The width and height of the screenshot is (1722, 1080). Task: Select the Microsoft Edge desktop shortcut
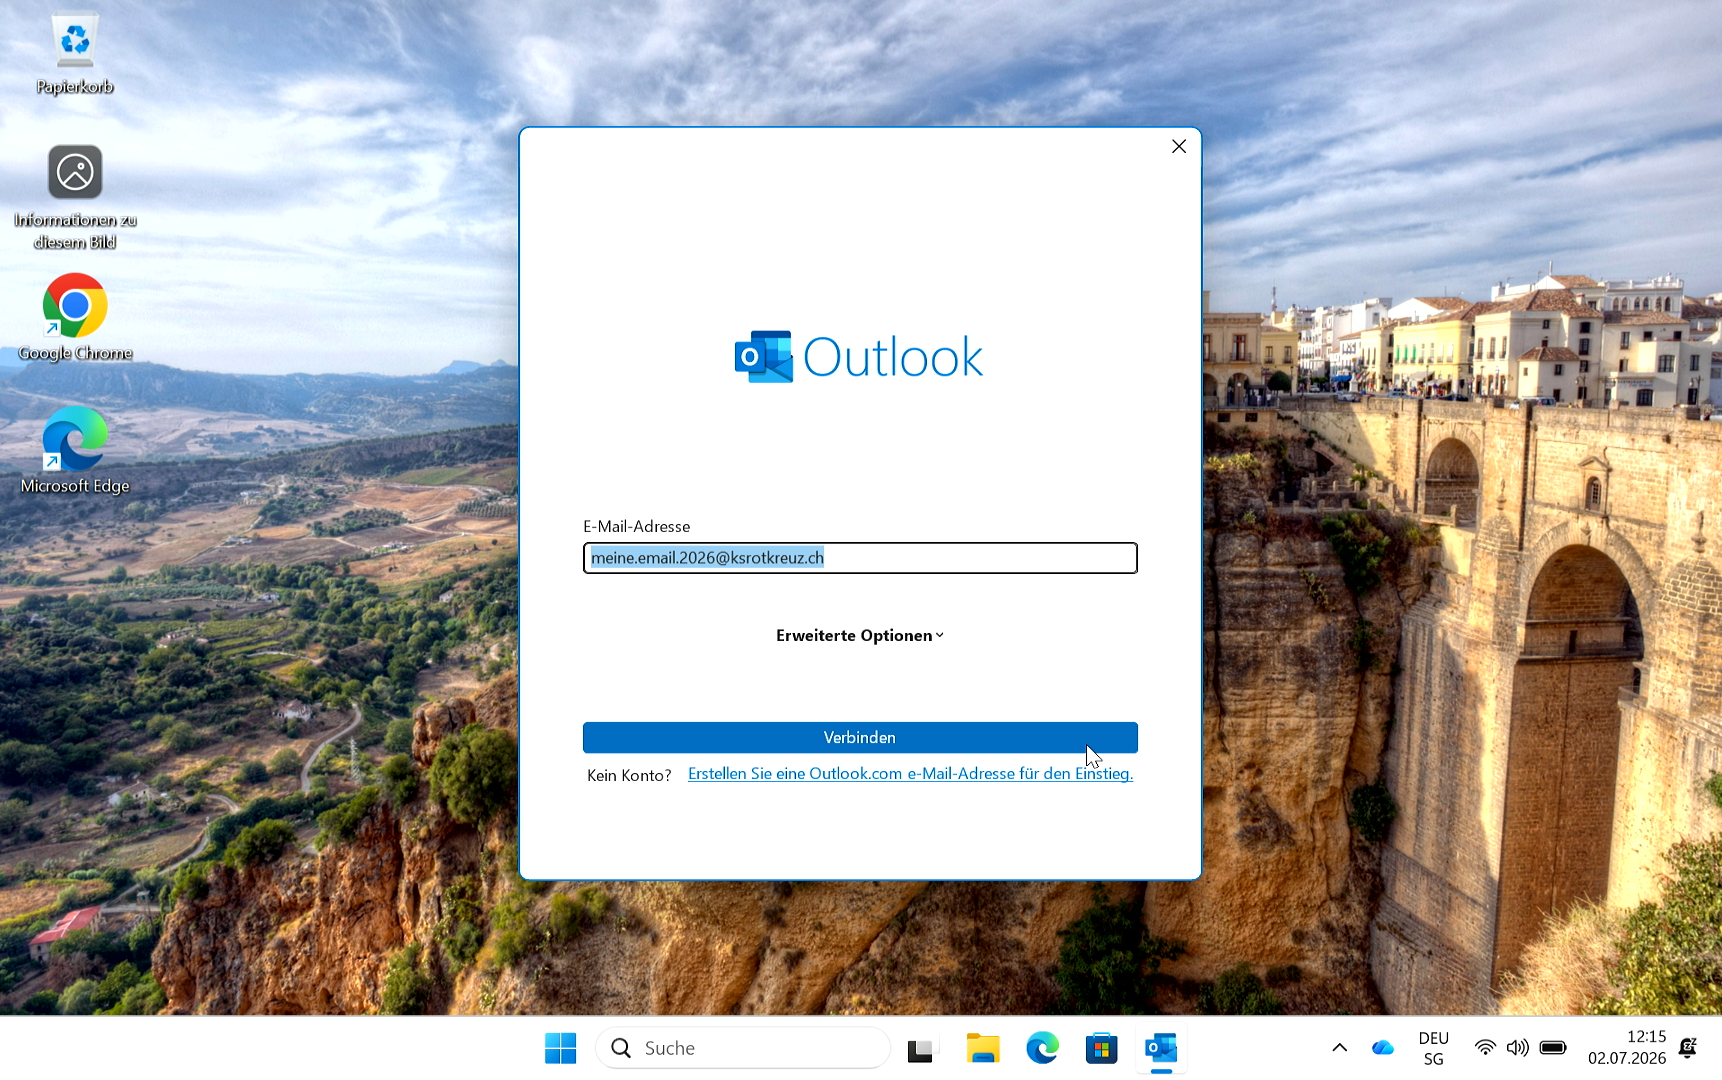point(75,451)
